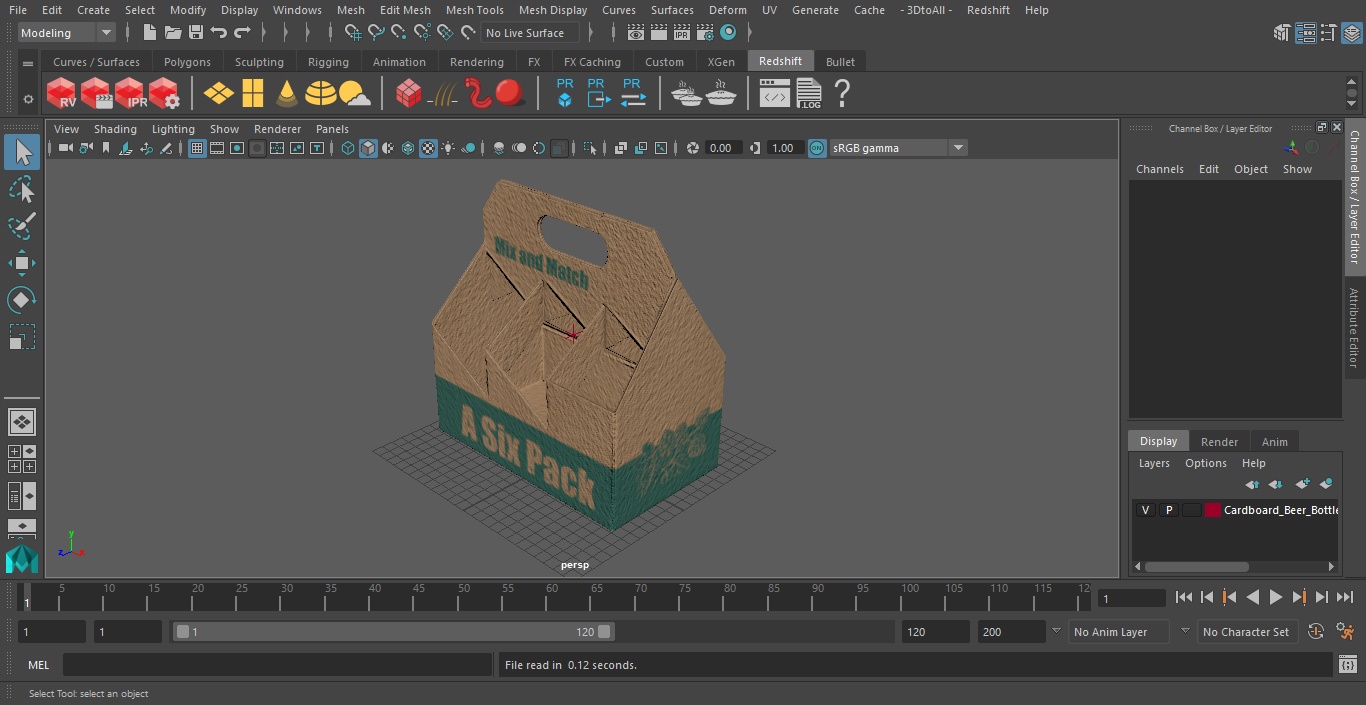This screenshot has height=705, width=1366.
Task: Click the red ball Redshift shelf icon
Action: (511, 94)
